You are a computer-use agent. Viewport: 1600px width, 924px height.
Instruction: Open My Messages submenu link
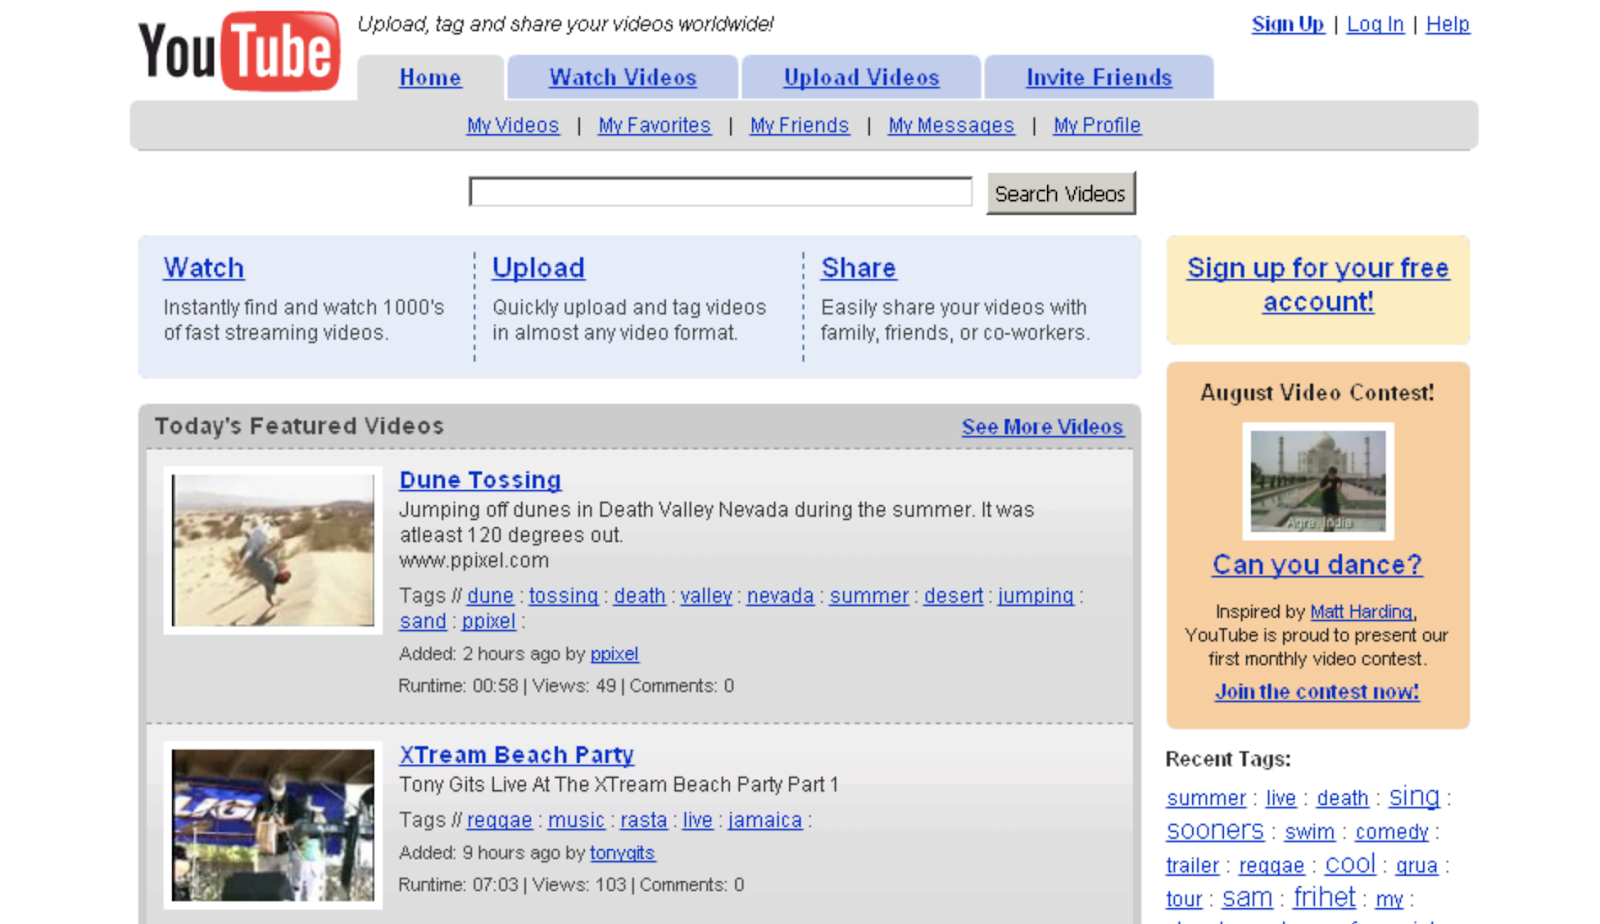coord(951,126)
